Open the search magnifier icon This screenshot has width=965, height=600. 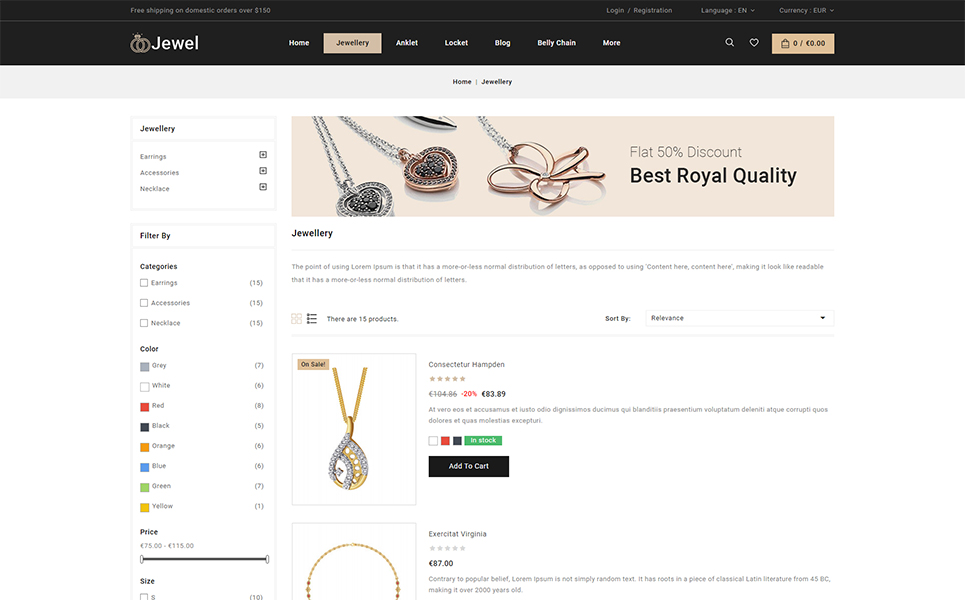(x=729, y=42)
